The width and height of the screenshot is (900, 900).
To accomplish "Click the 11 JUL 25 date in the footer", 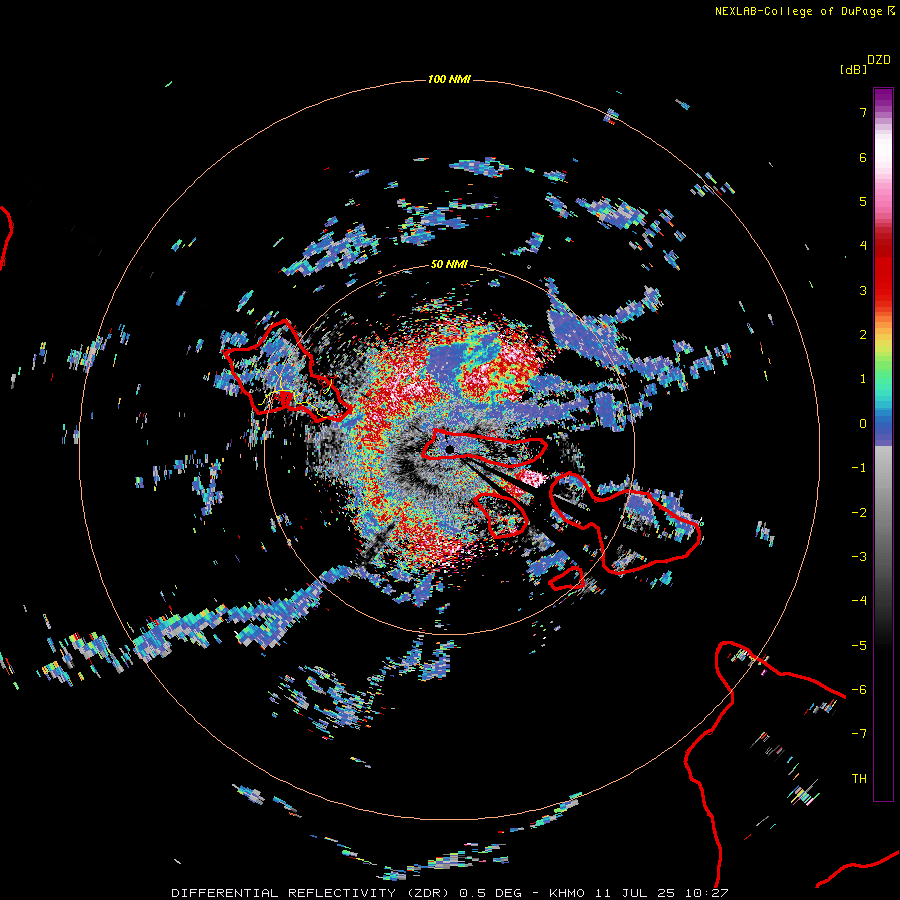I will pyautogui.click(x=634, y=893).
